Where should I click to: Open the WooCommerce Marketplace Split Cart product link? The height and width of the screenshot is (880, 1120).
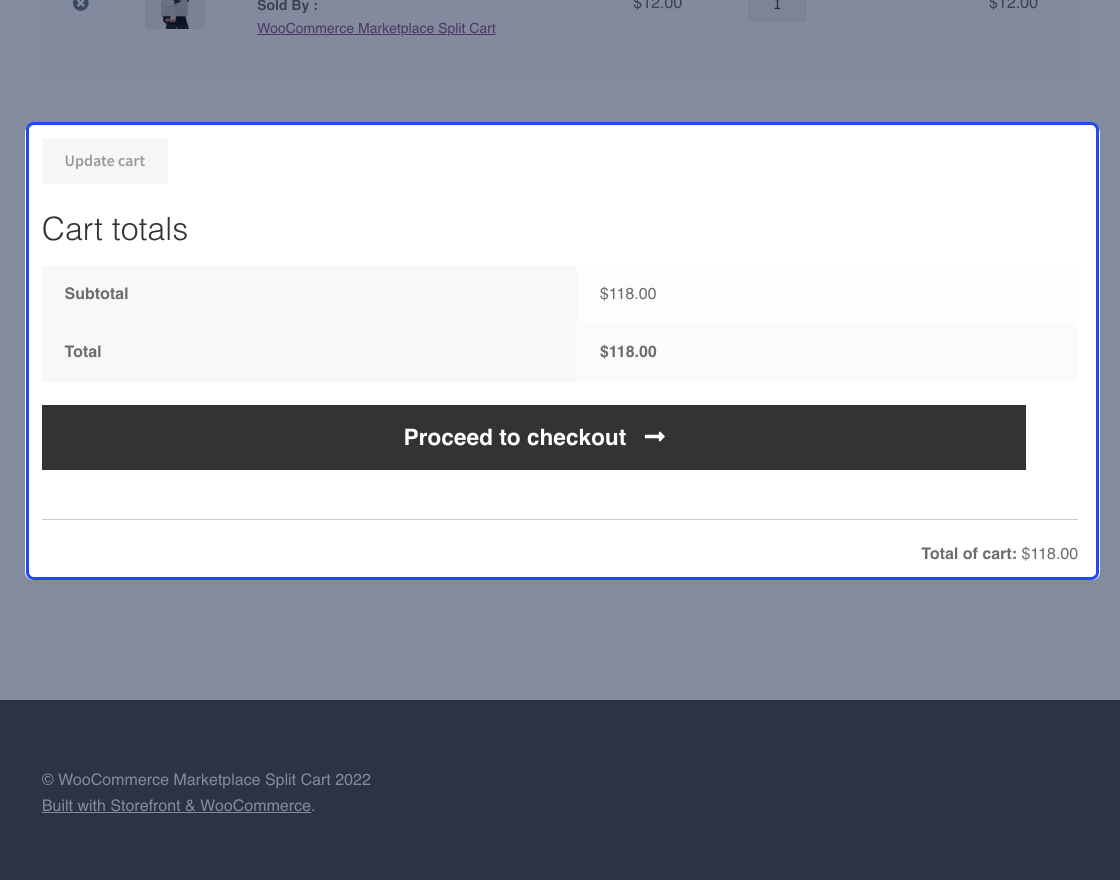click(376, 28)
